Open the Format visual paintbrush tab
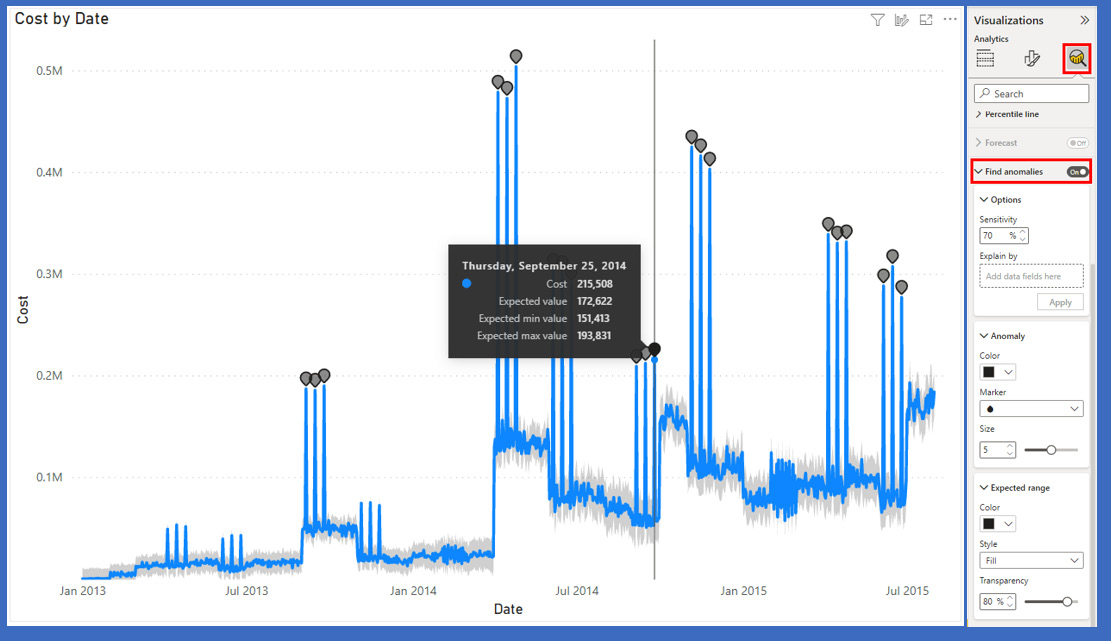Viewport: 1111px width, 641px height. pyautogui.click(x=1032, y=59)
